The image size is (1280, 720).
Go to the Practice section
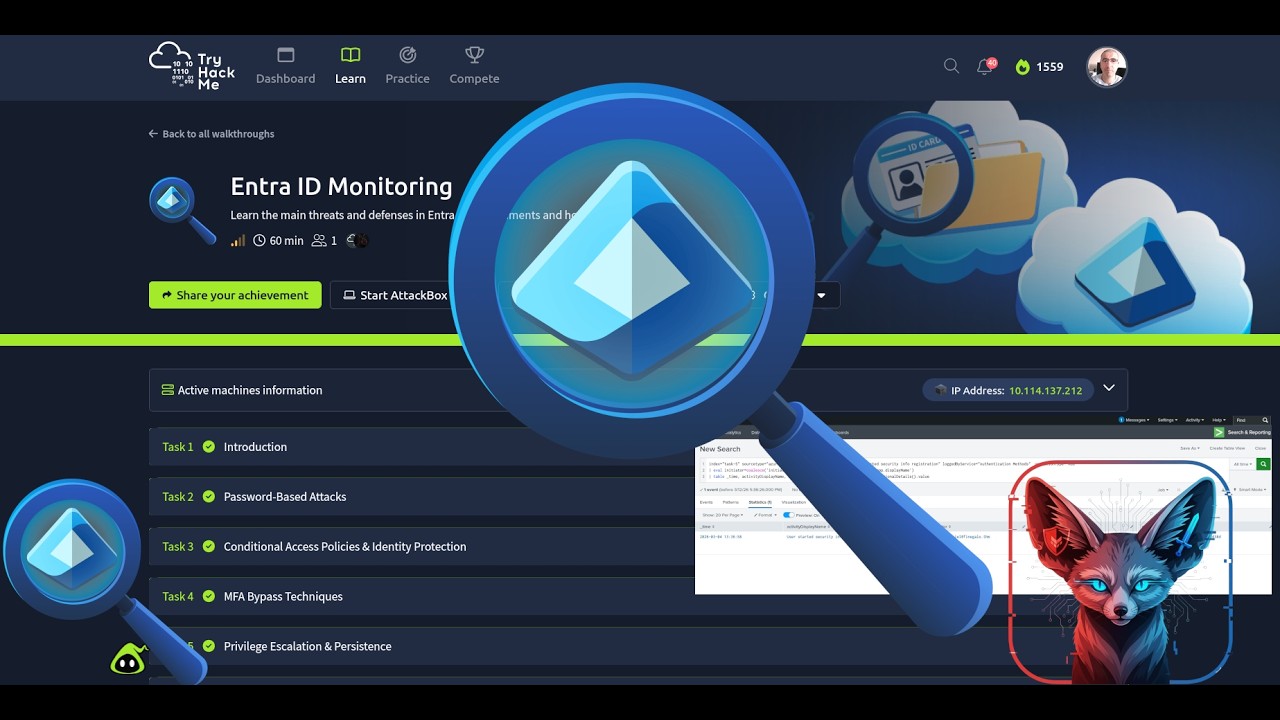coord(407,66)
